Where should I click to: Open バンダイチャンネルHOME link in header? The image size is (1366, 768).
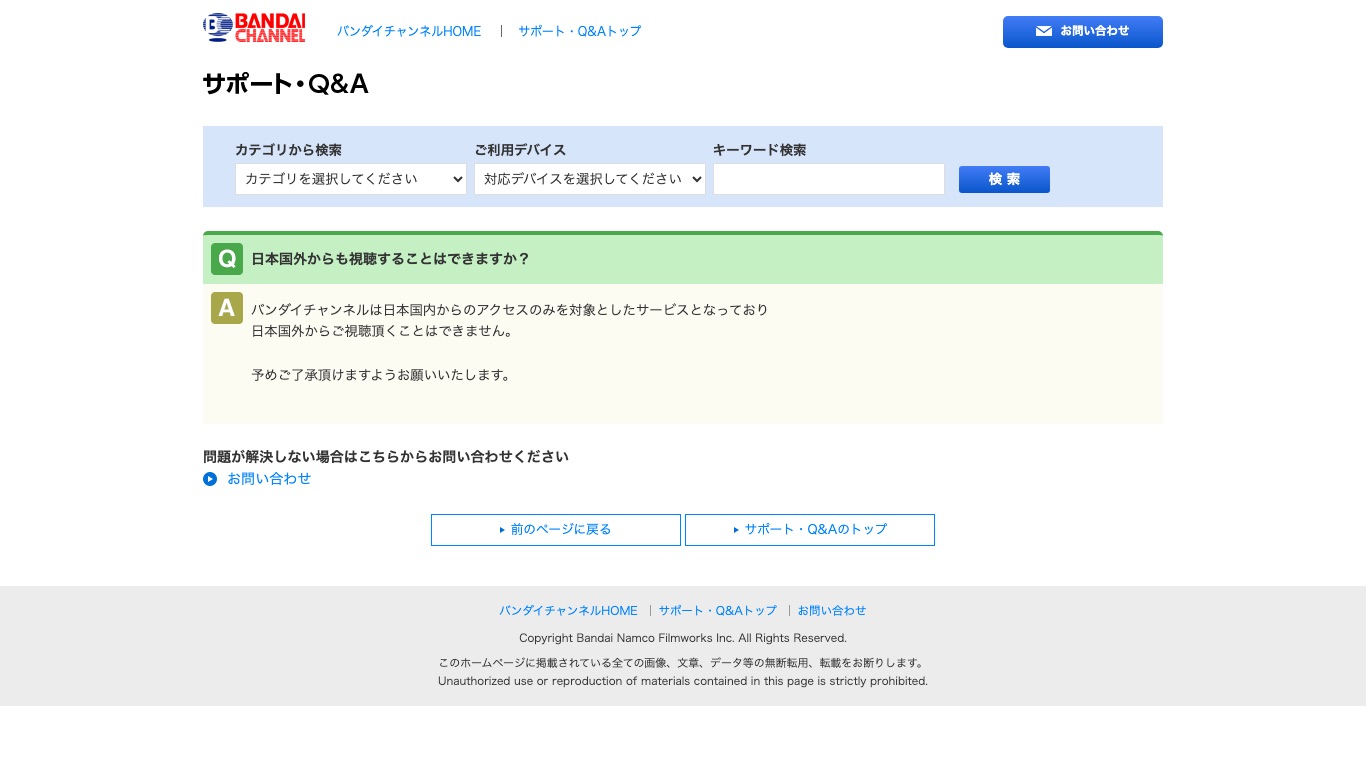[409, 31]
